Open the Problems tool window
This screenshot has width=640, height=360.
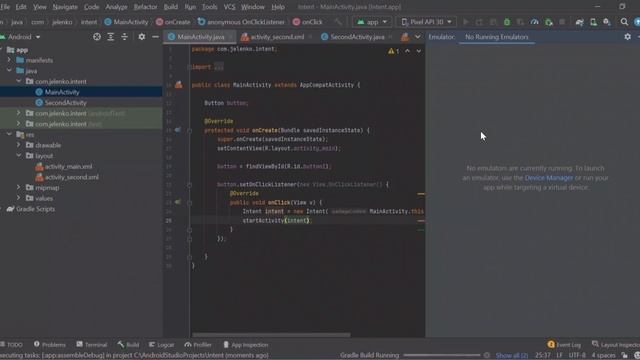pos(50,344)
